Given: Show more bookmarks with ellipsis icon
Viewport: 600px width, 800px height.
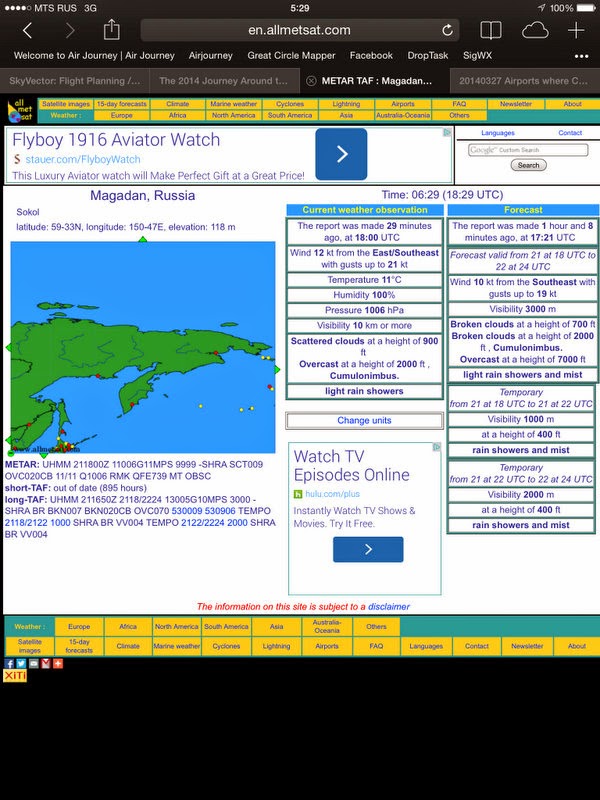Looking at the screenshot, I should pos(581,56).
